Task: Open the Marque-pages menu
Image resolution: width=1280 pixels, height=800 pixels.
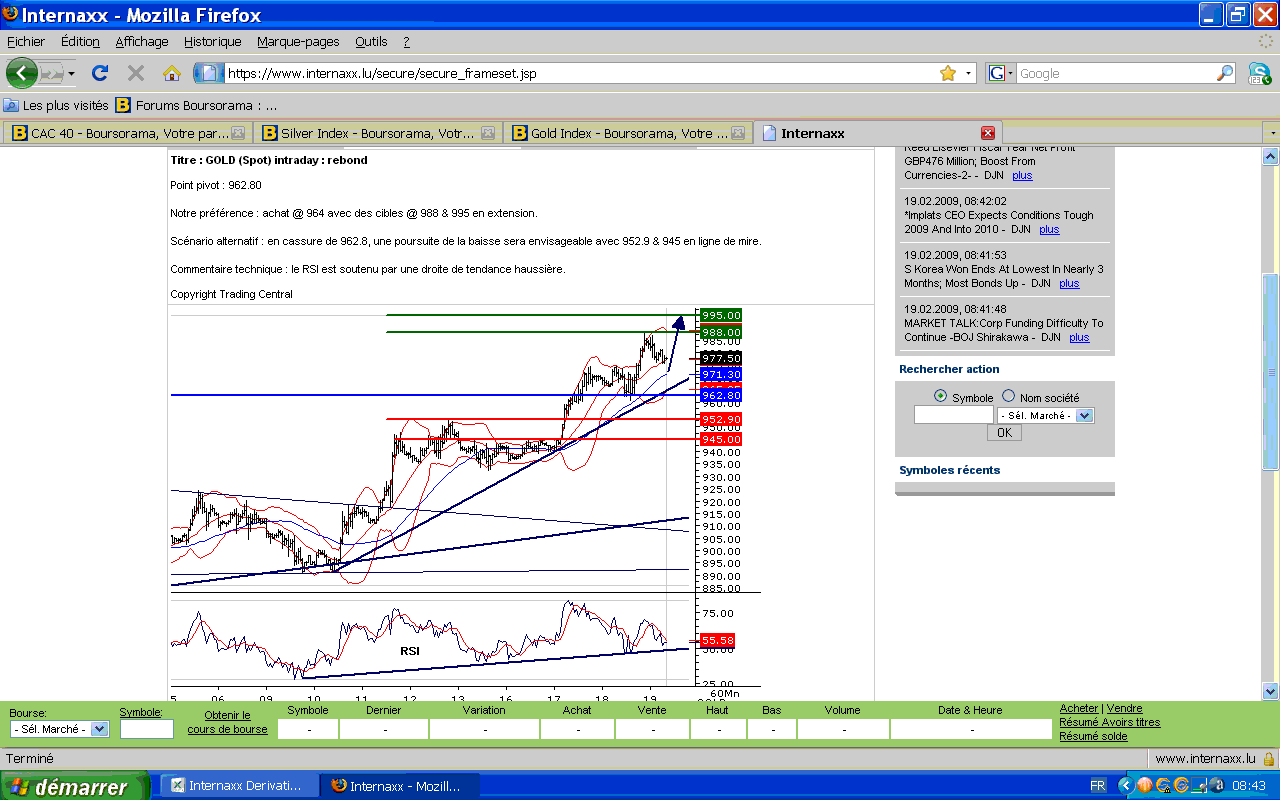Action: coord(298,42)
